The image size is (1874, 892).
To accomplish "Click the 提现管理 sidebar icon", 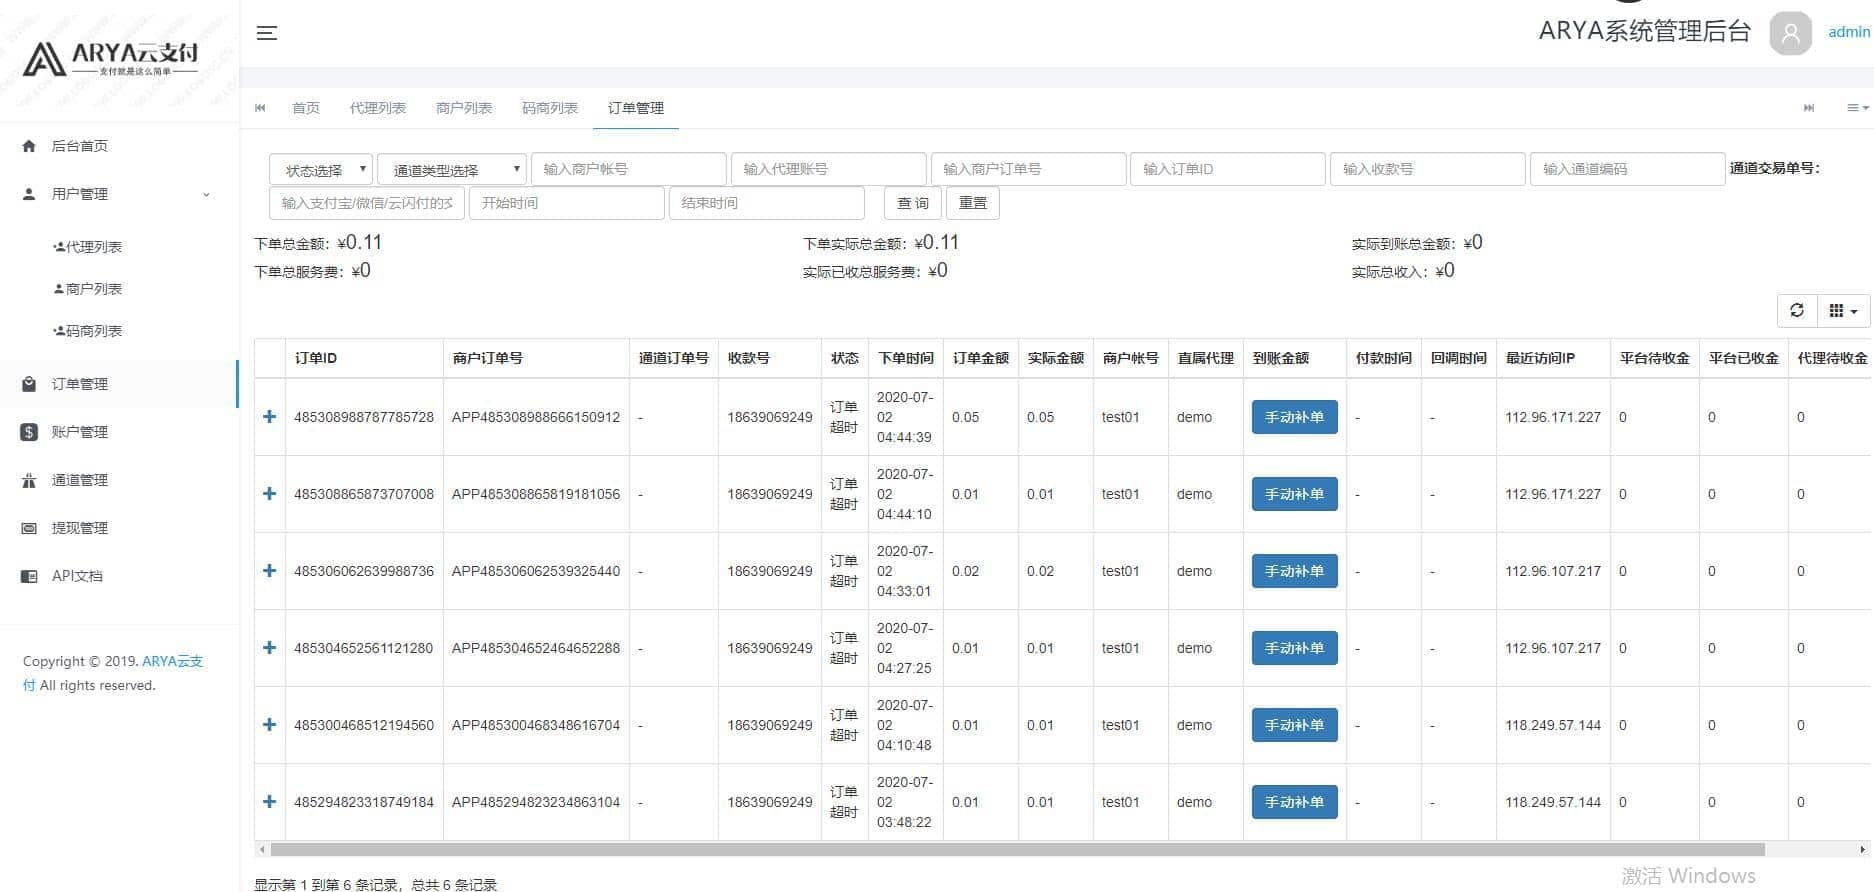I will [29, 528].
